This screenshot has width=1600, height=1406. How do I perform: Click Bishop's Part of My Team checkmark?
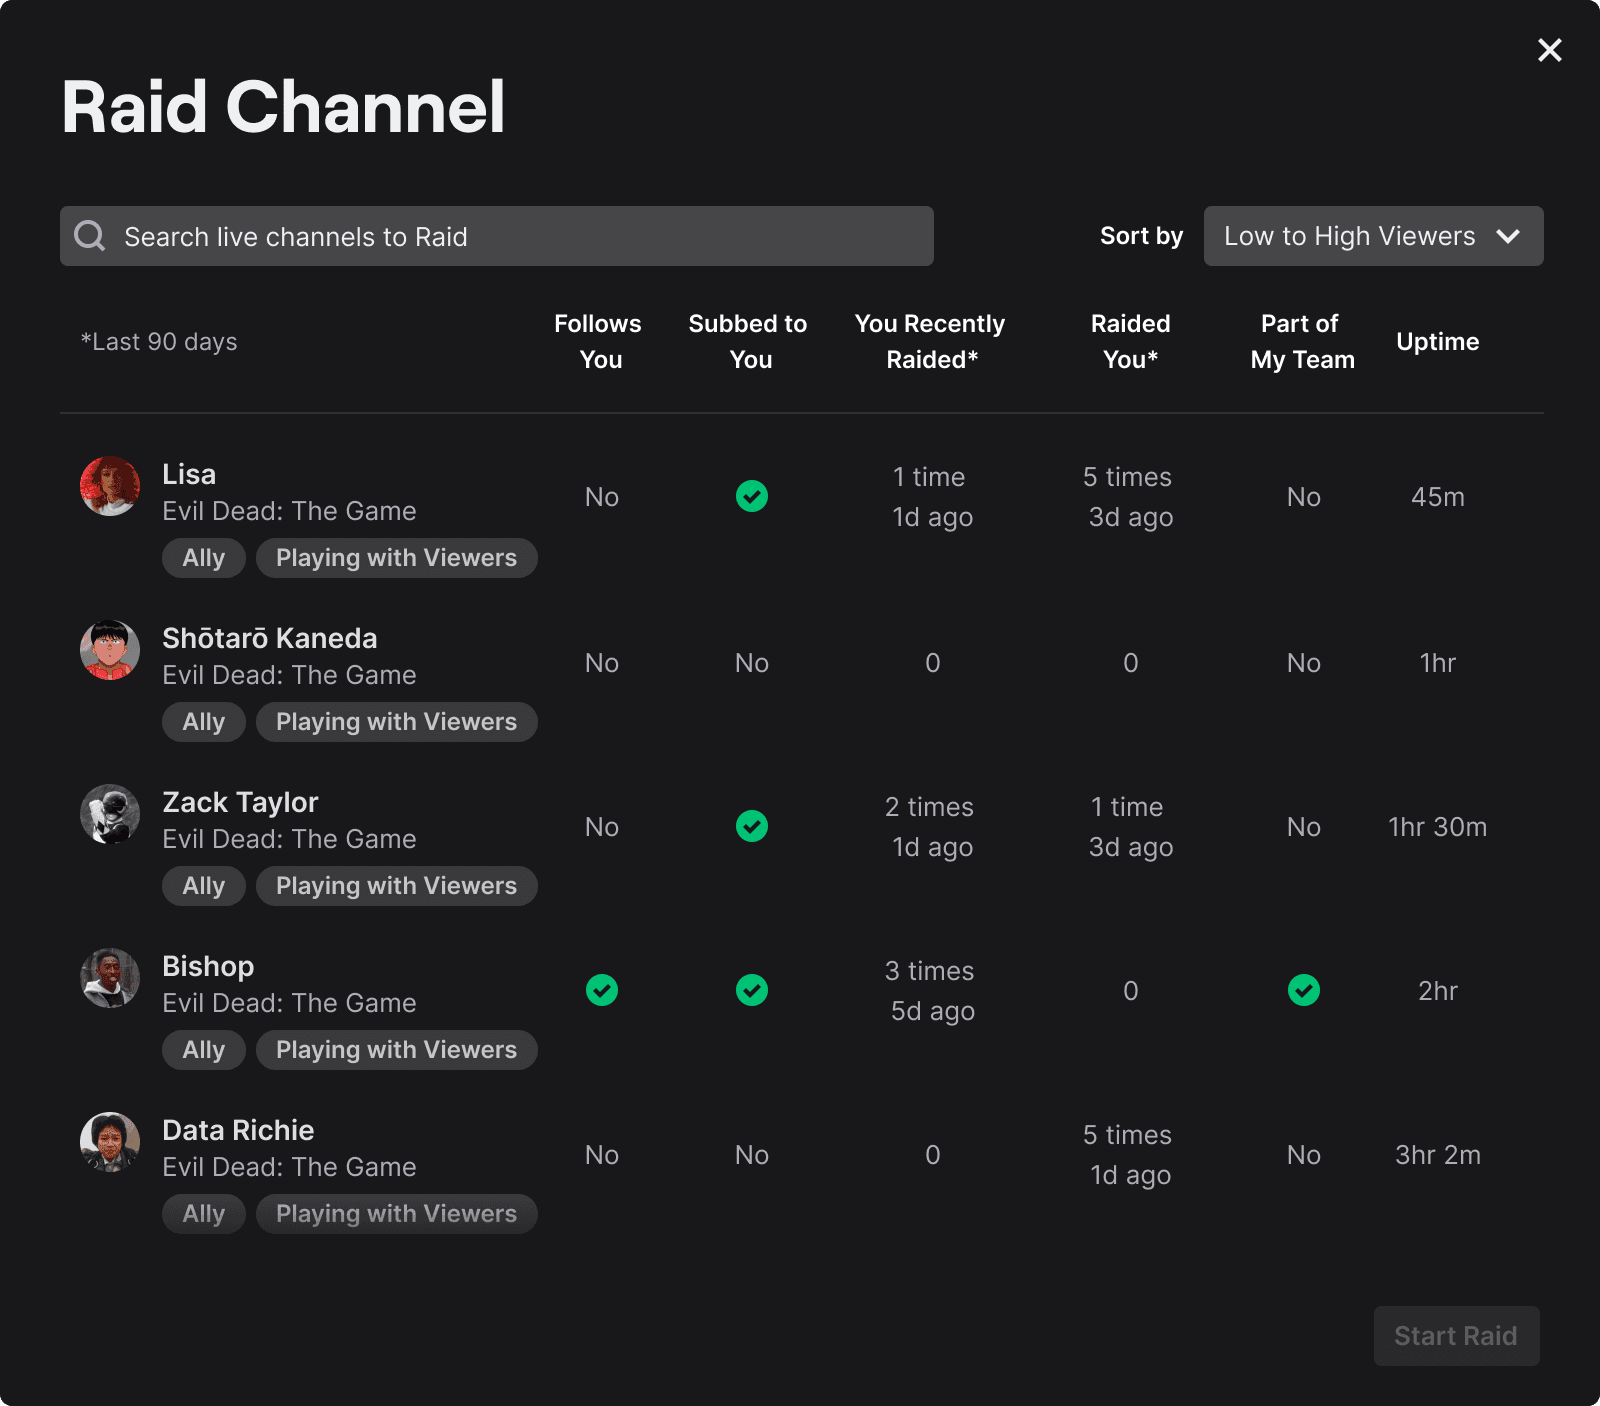[x=1304, y=990]
